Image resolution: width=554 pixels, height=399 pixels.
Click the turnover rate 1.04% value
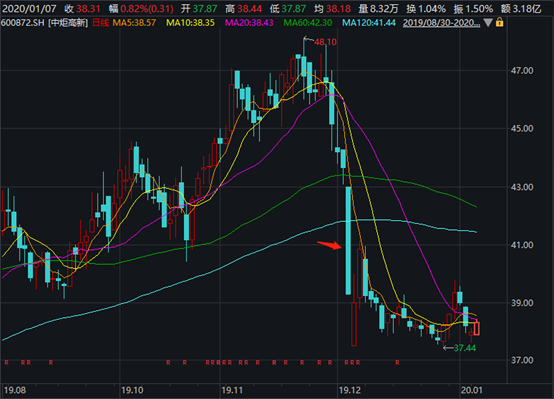(431, 8)
